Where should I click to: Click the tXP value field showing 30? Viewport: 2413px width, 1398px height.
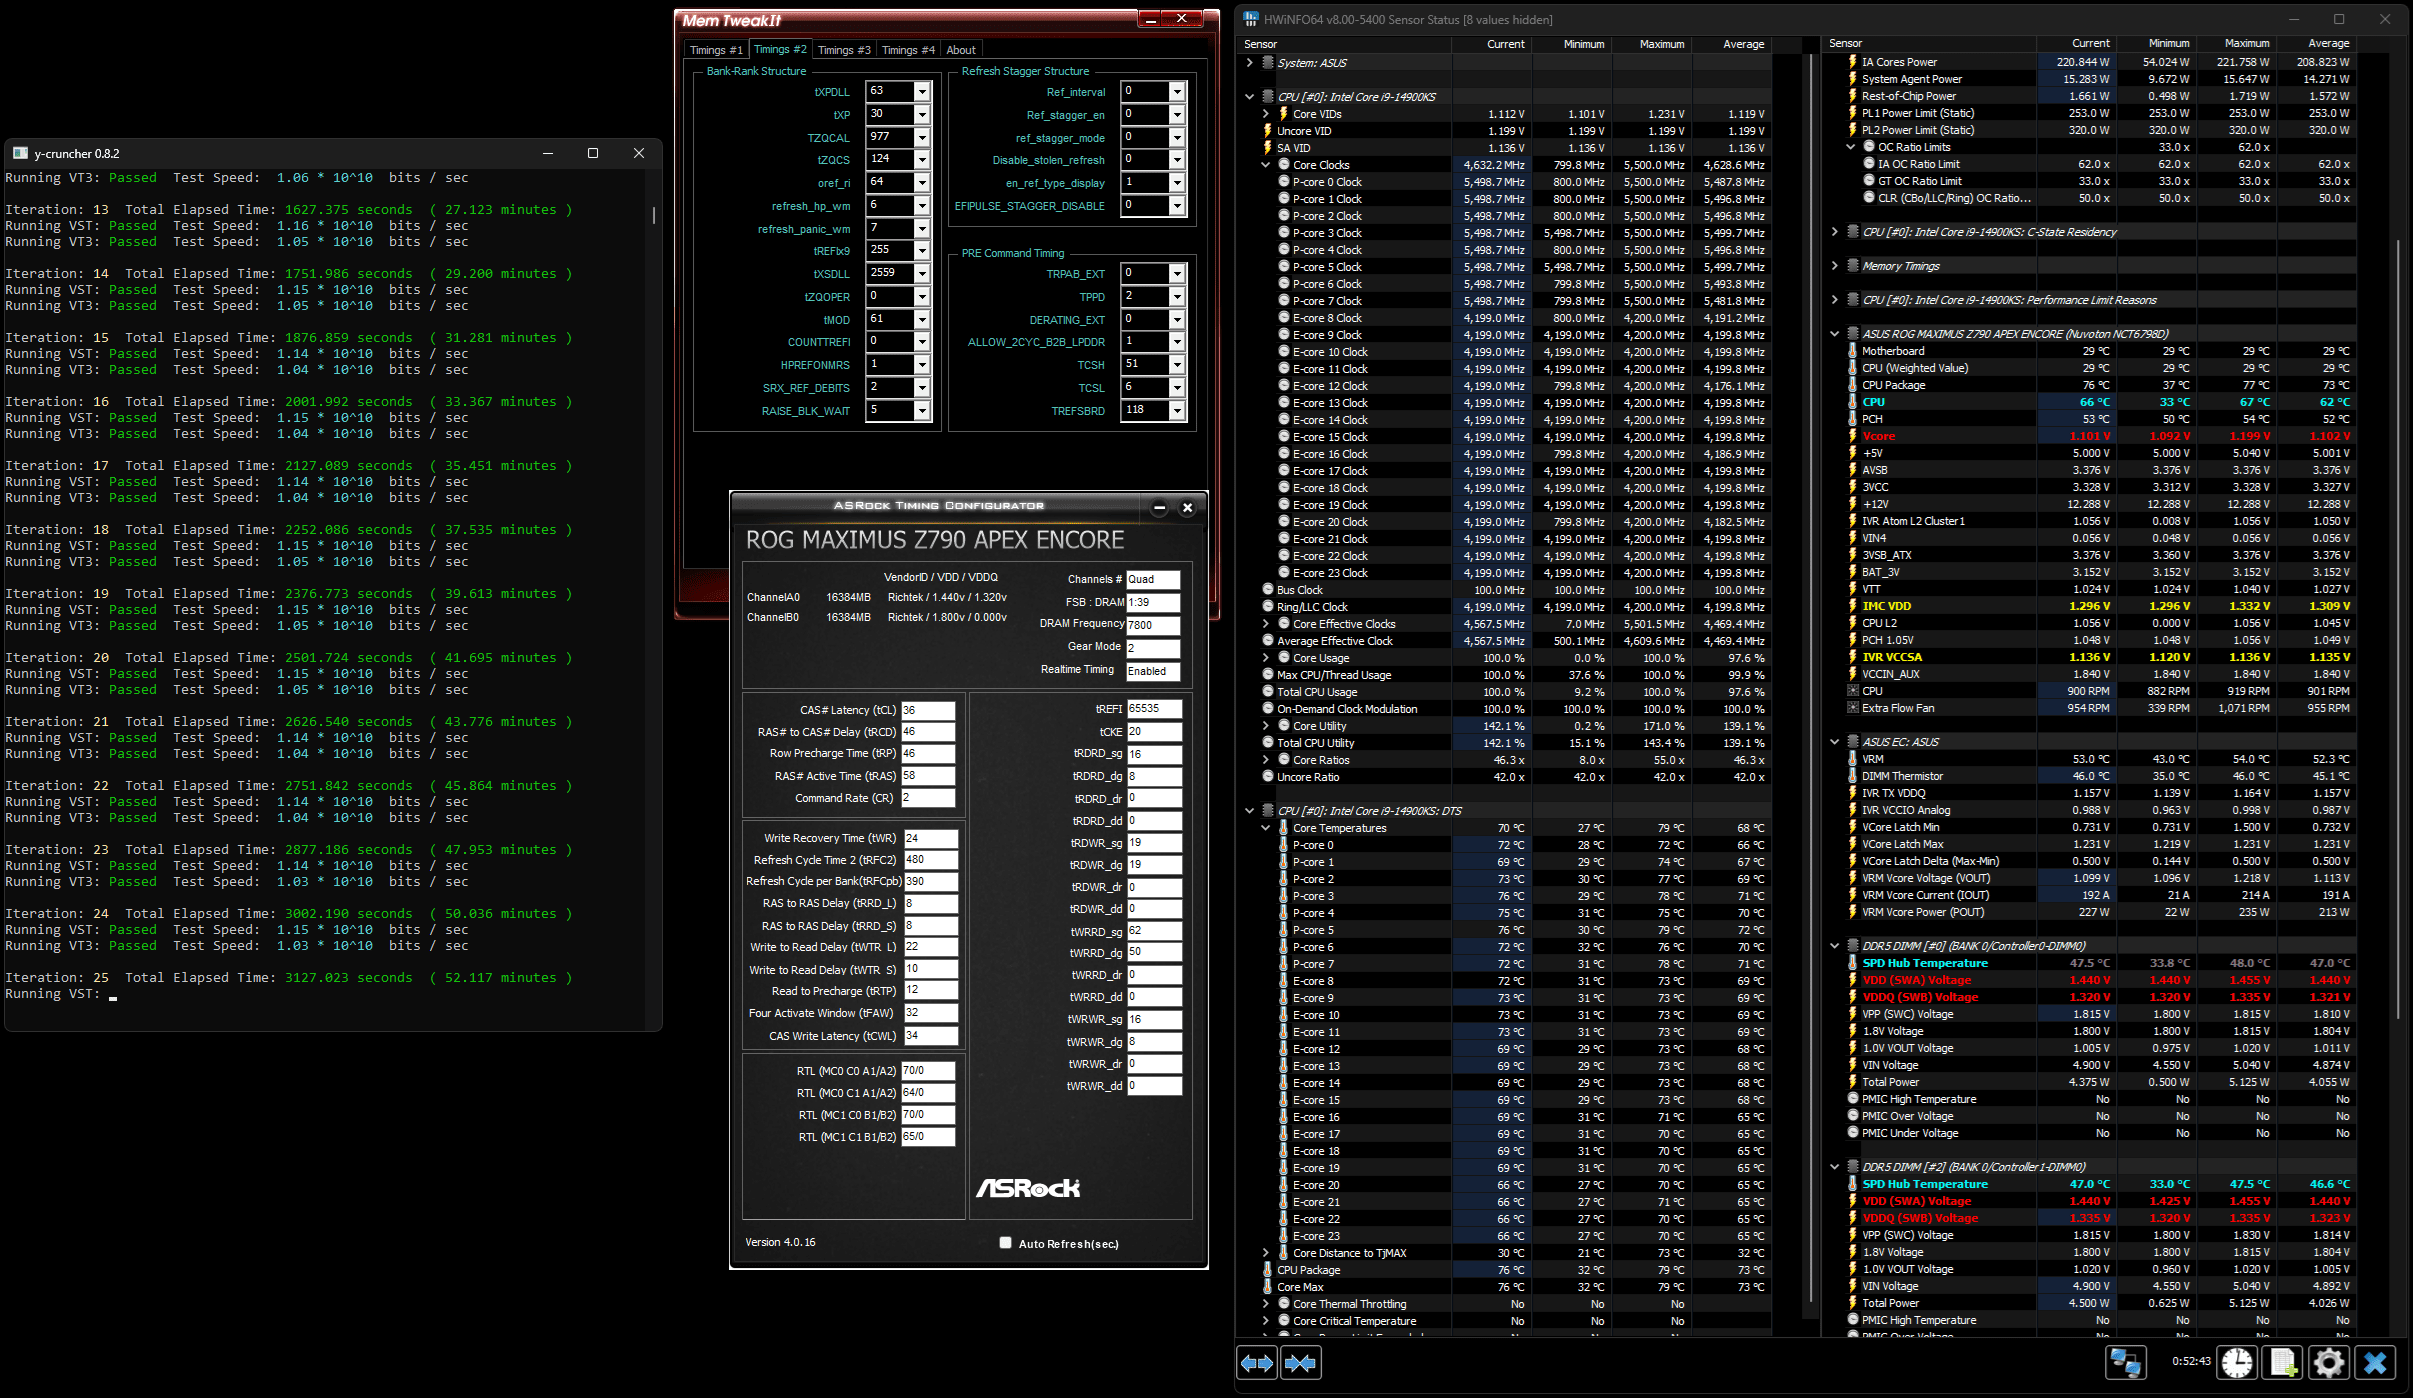pos(891,115)
